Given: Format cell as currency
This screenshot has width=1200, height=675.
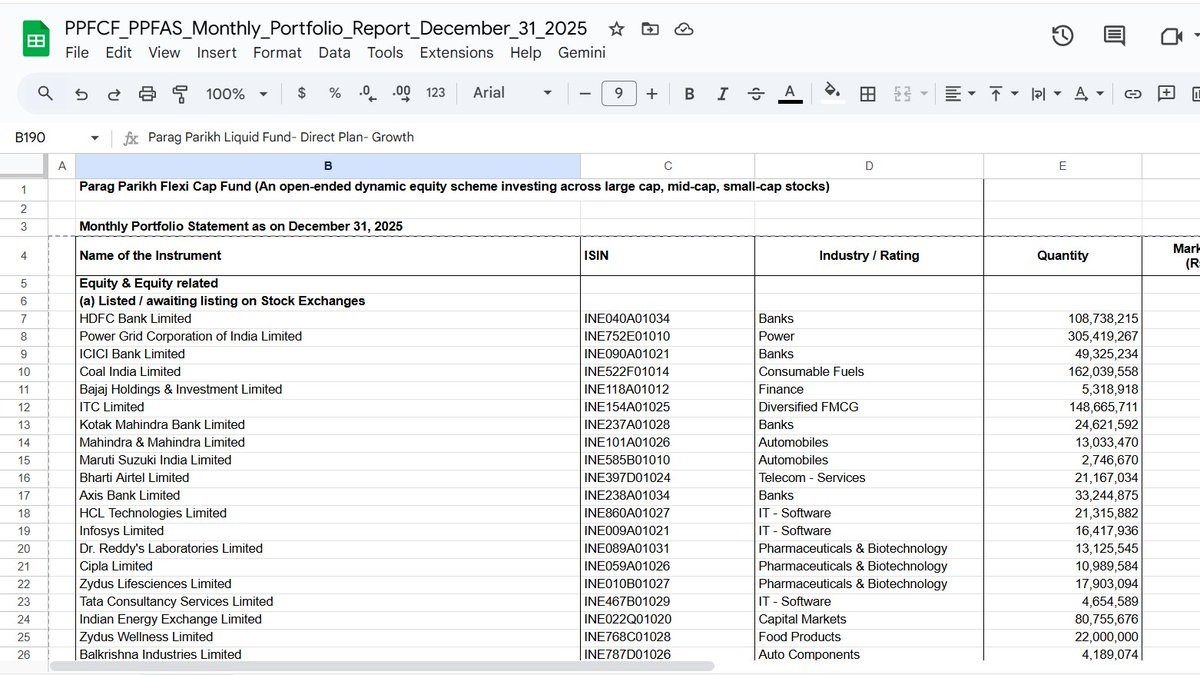Looking at the screenshot, I should (x=302, y=93).
